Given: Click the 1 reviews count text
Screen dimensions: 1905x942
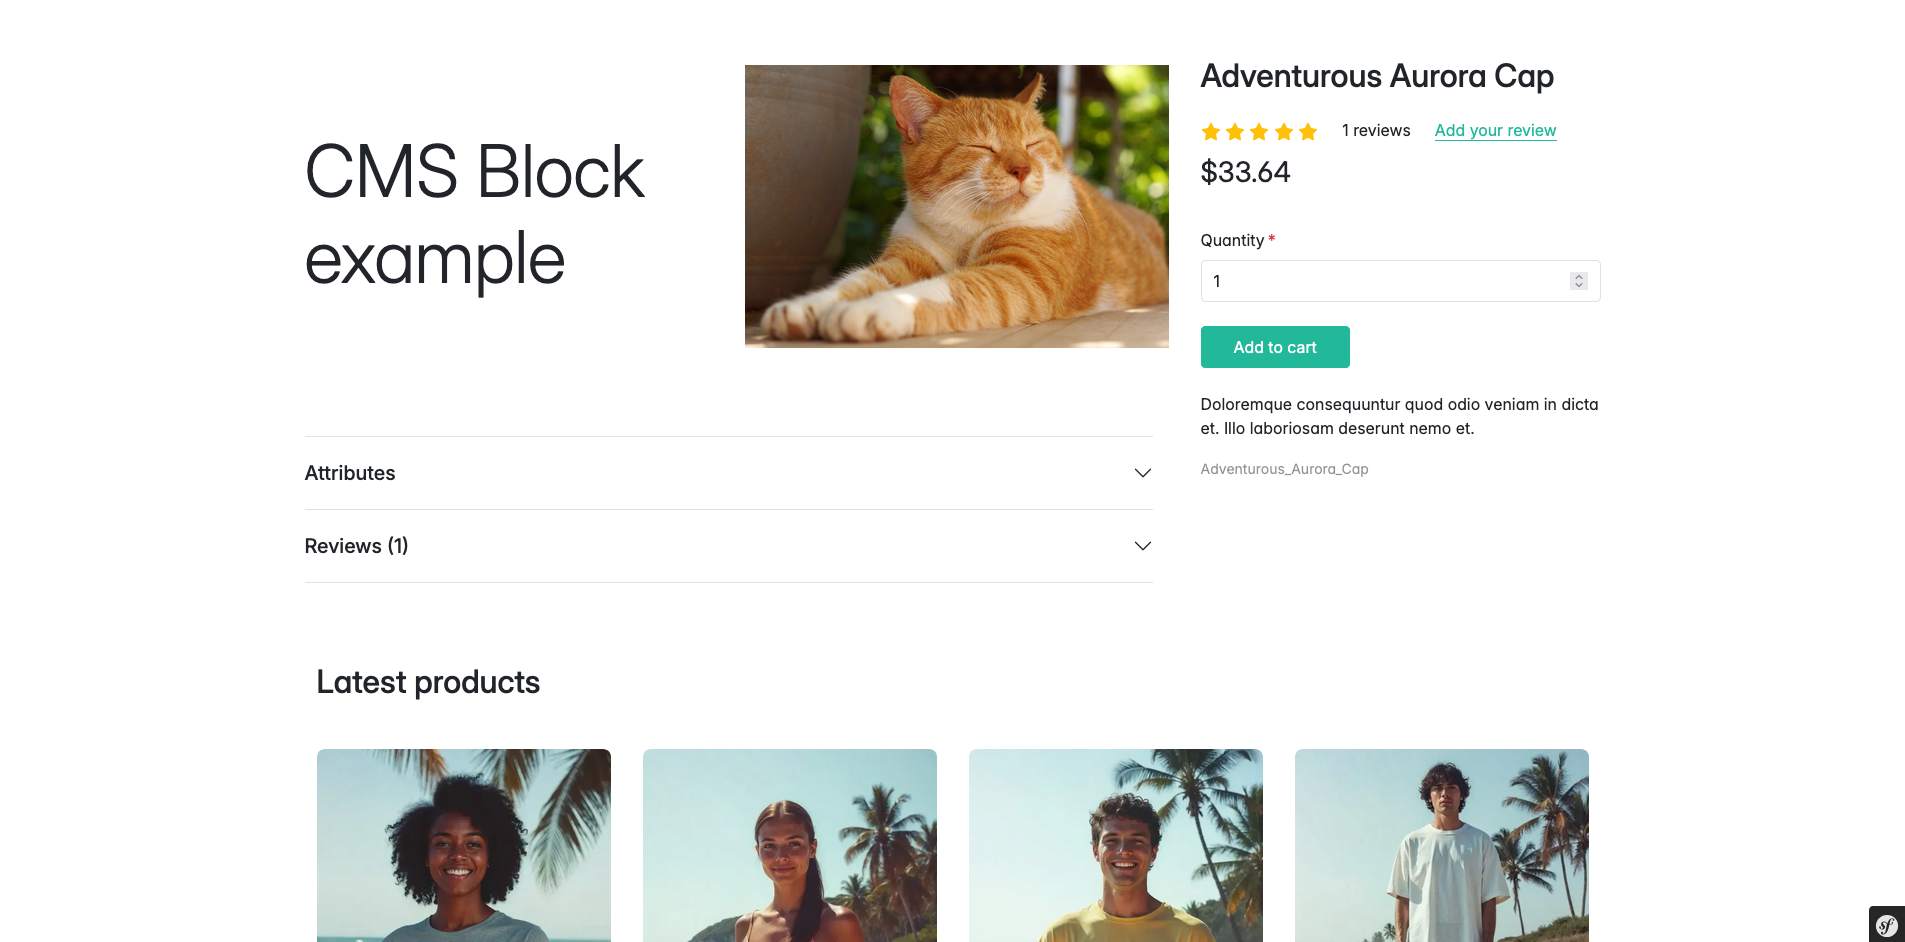Looking at the screenshot, I should (1376, 130).
